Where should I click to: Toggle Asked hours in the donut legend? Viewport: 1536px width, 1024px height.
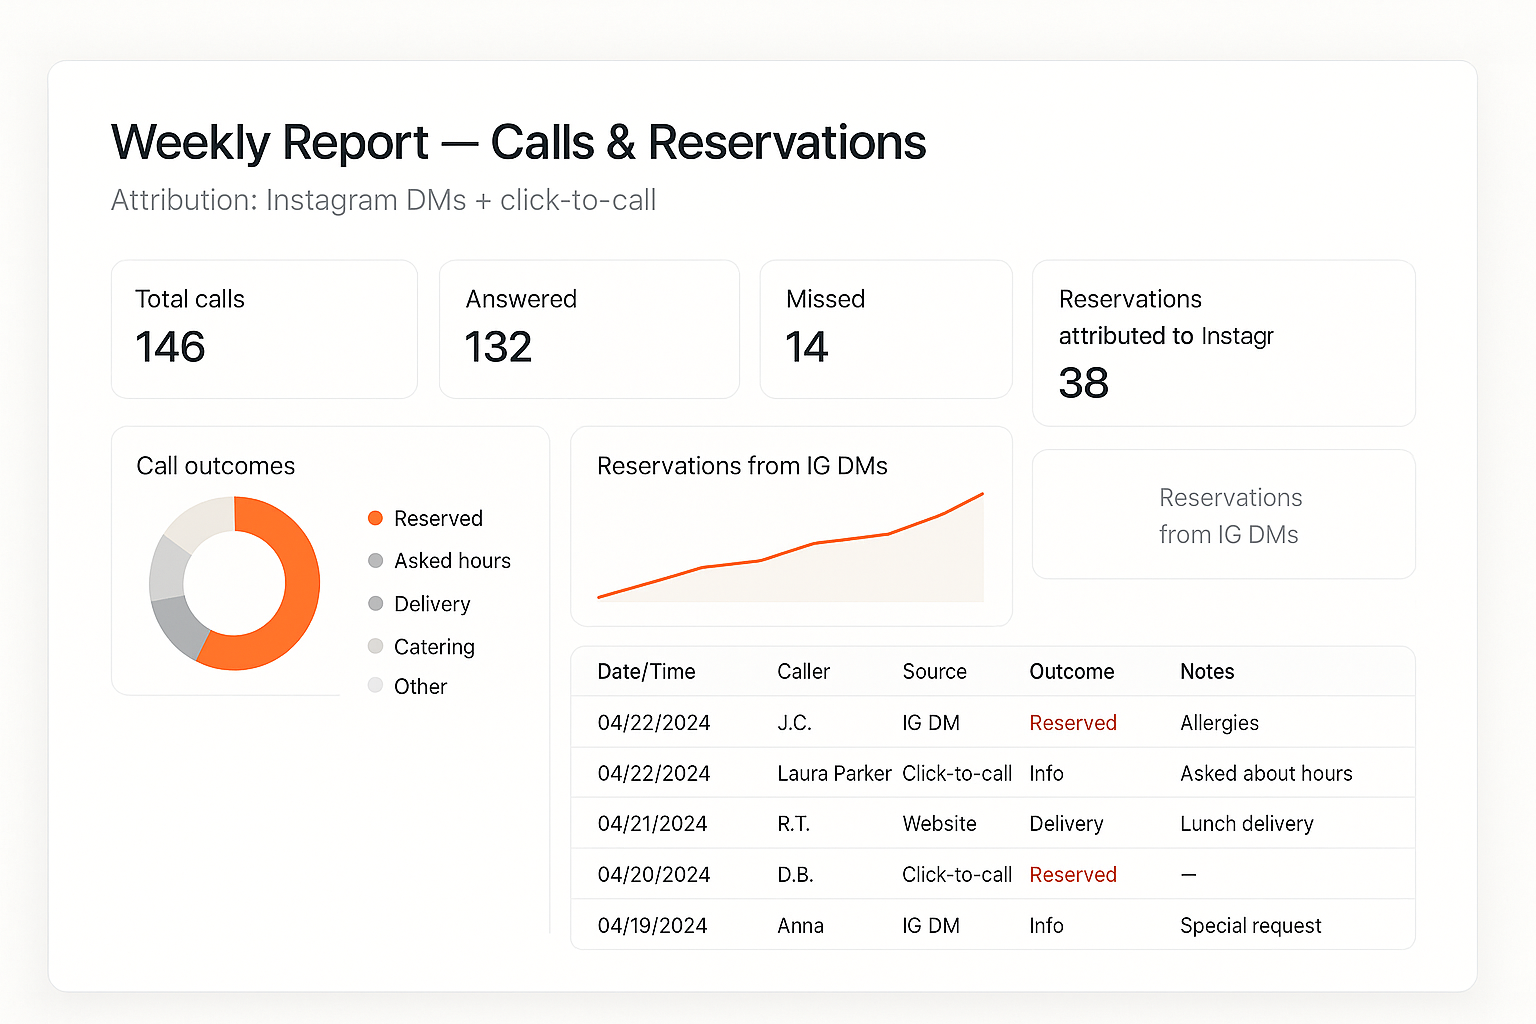[x=453, y=561]
